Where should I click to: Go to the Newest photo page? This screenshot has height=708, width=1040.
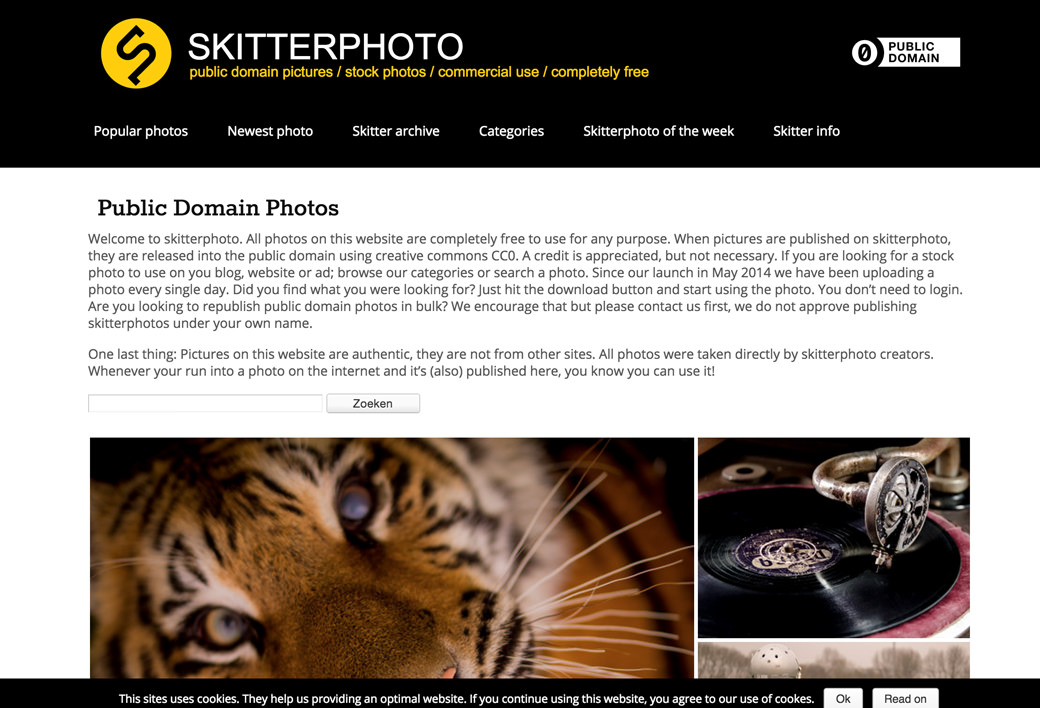pos(270,131)
